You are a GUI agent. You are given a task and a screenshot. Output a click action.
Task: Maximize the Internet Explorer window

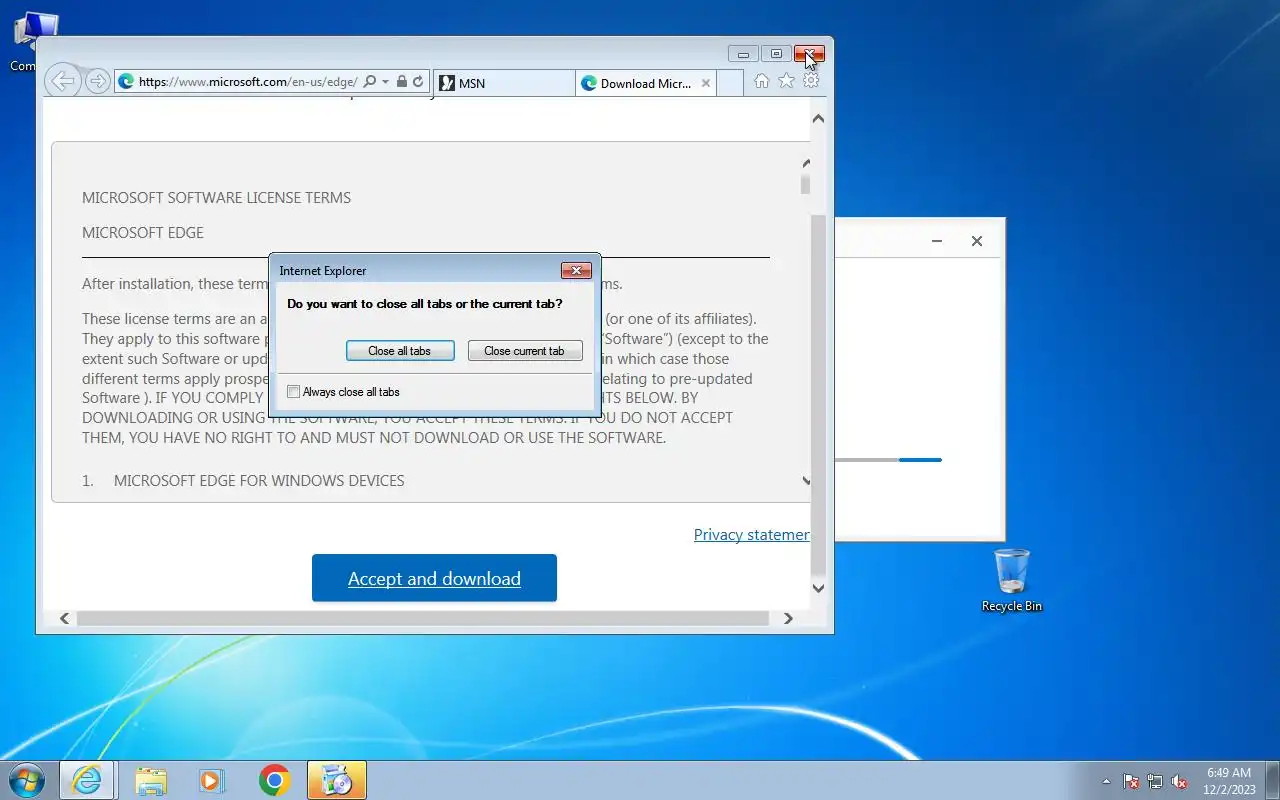pos(775,54)
